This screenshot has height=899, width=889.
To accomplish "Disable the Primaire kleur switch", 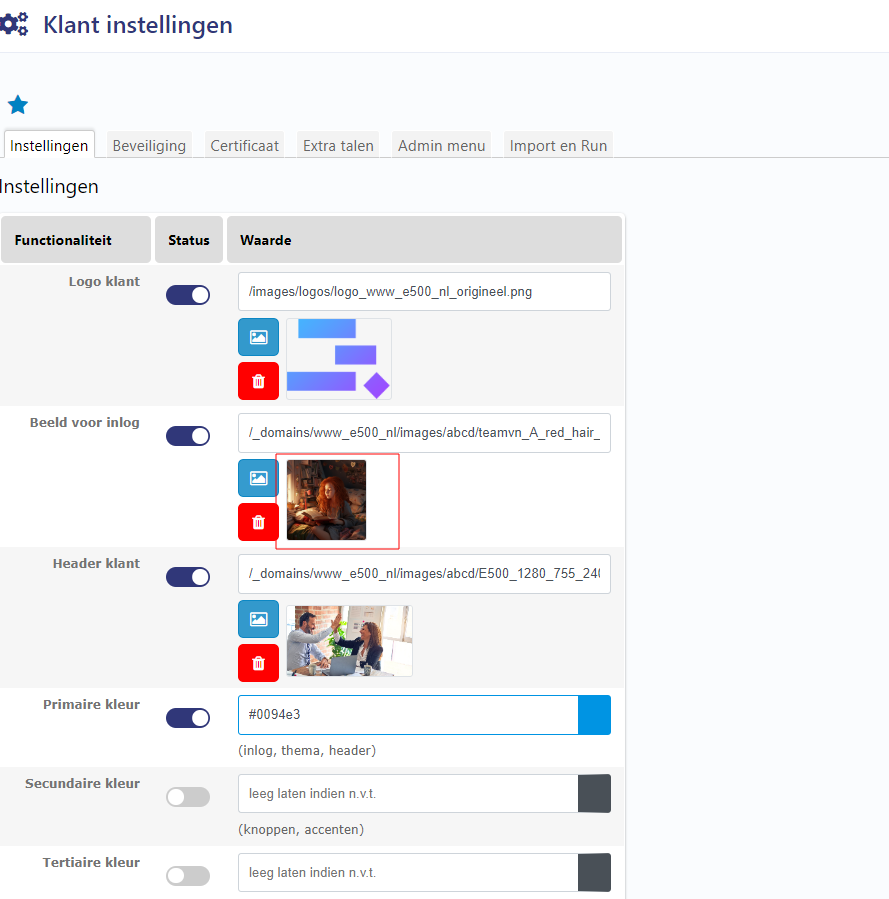I will [x=188, y=718].
